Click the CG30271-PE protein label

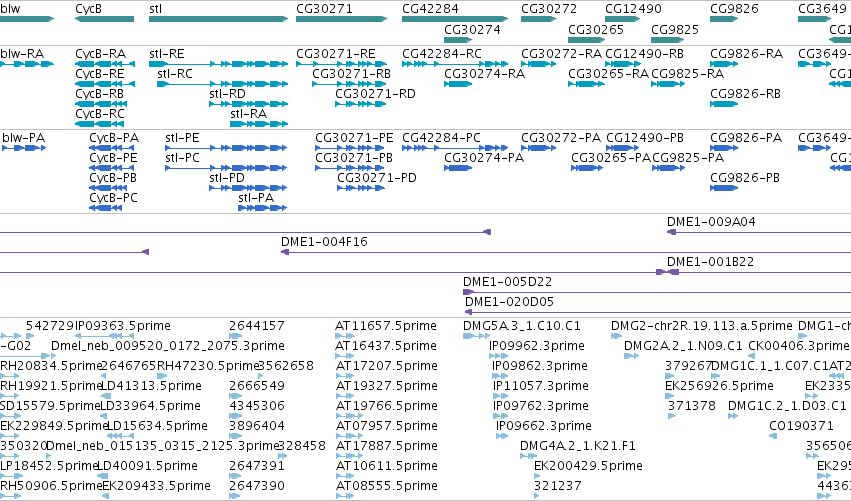coord(354,138)
